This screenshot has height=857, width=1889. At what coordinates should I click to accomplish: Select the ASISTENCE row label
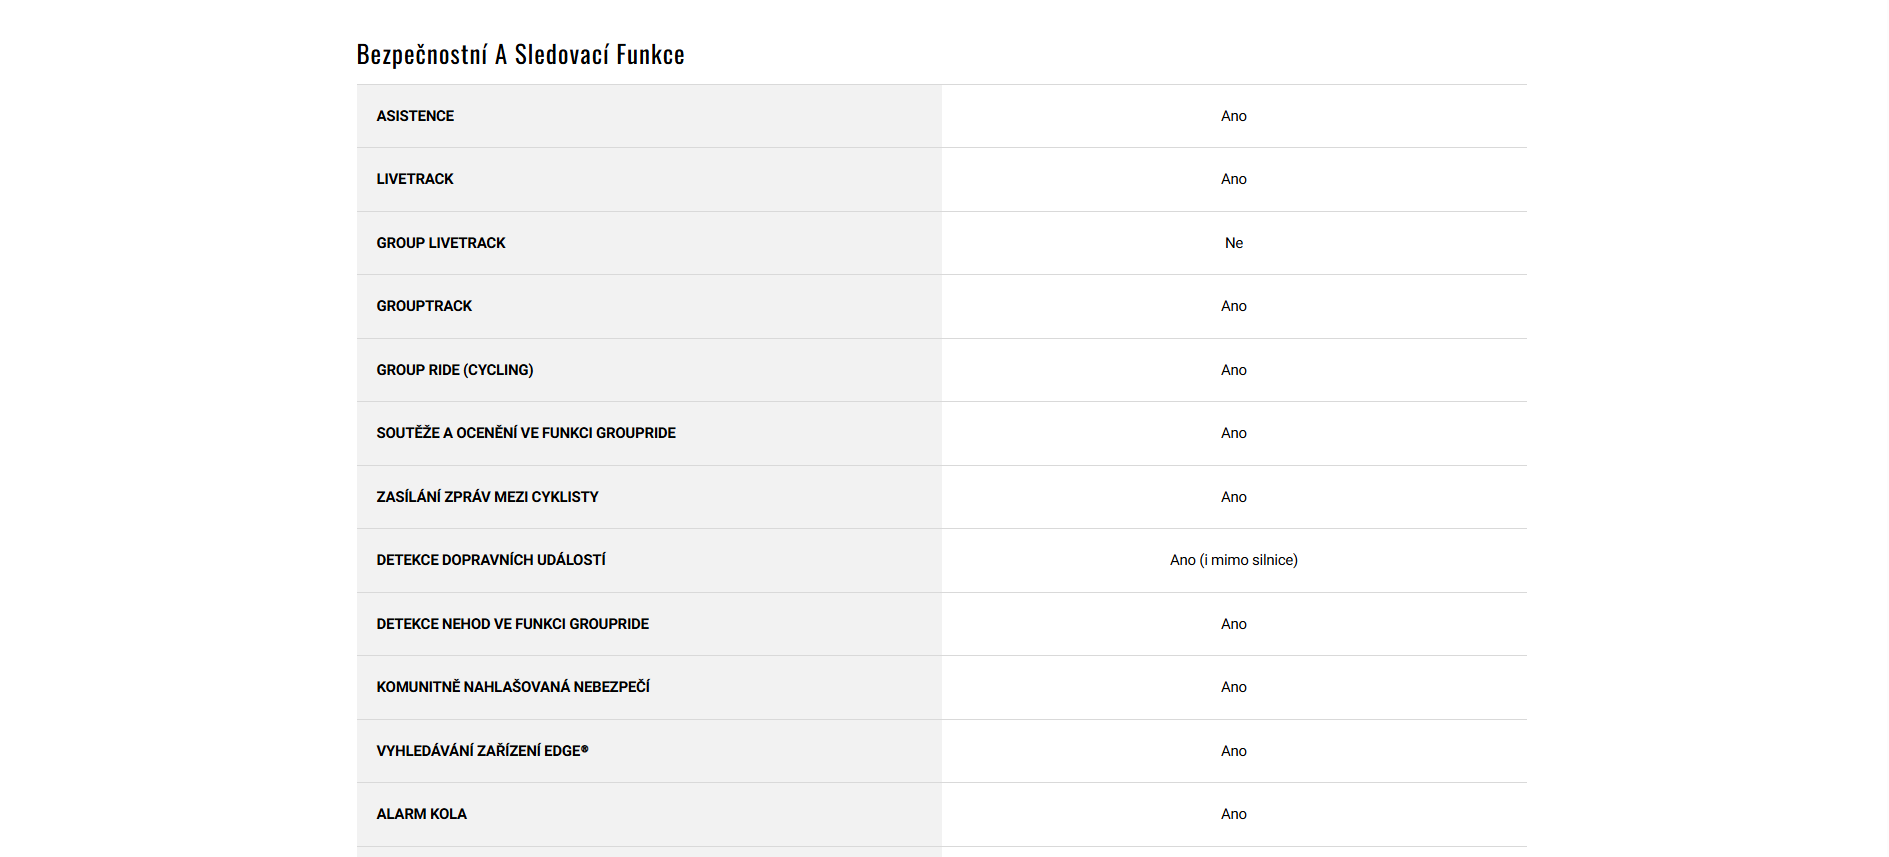[415, 116]
